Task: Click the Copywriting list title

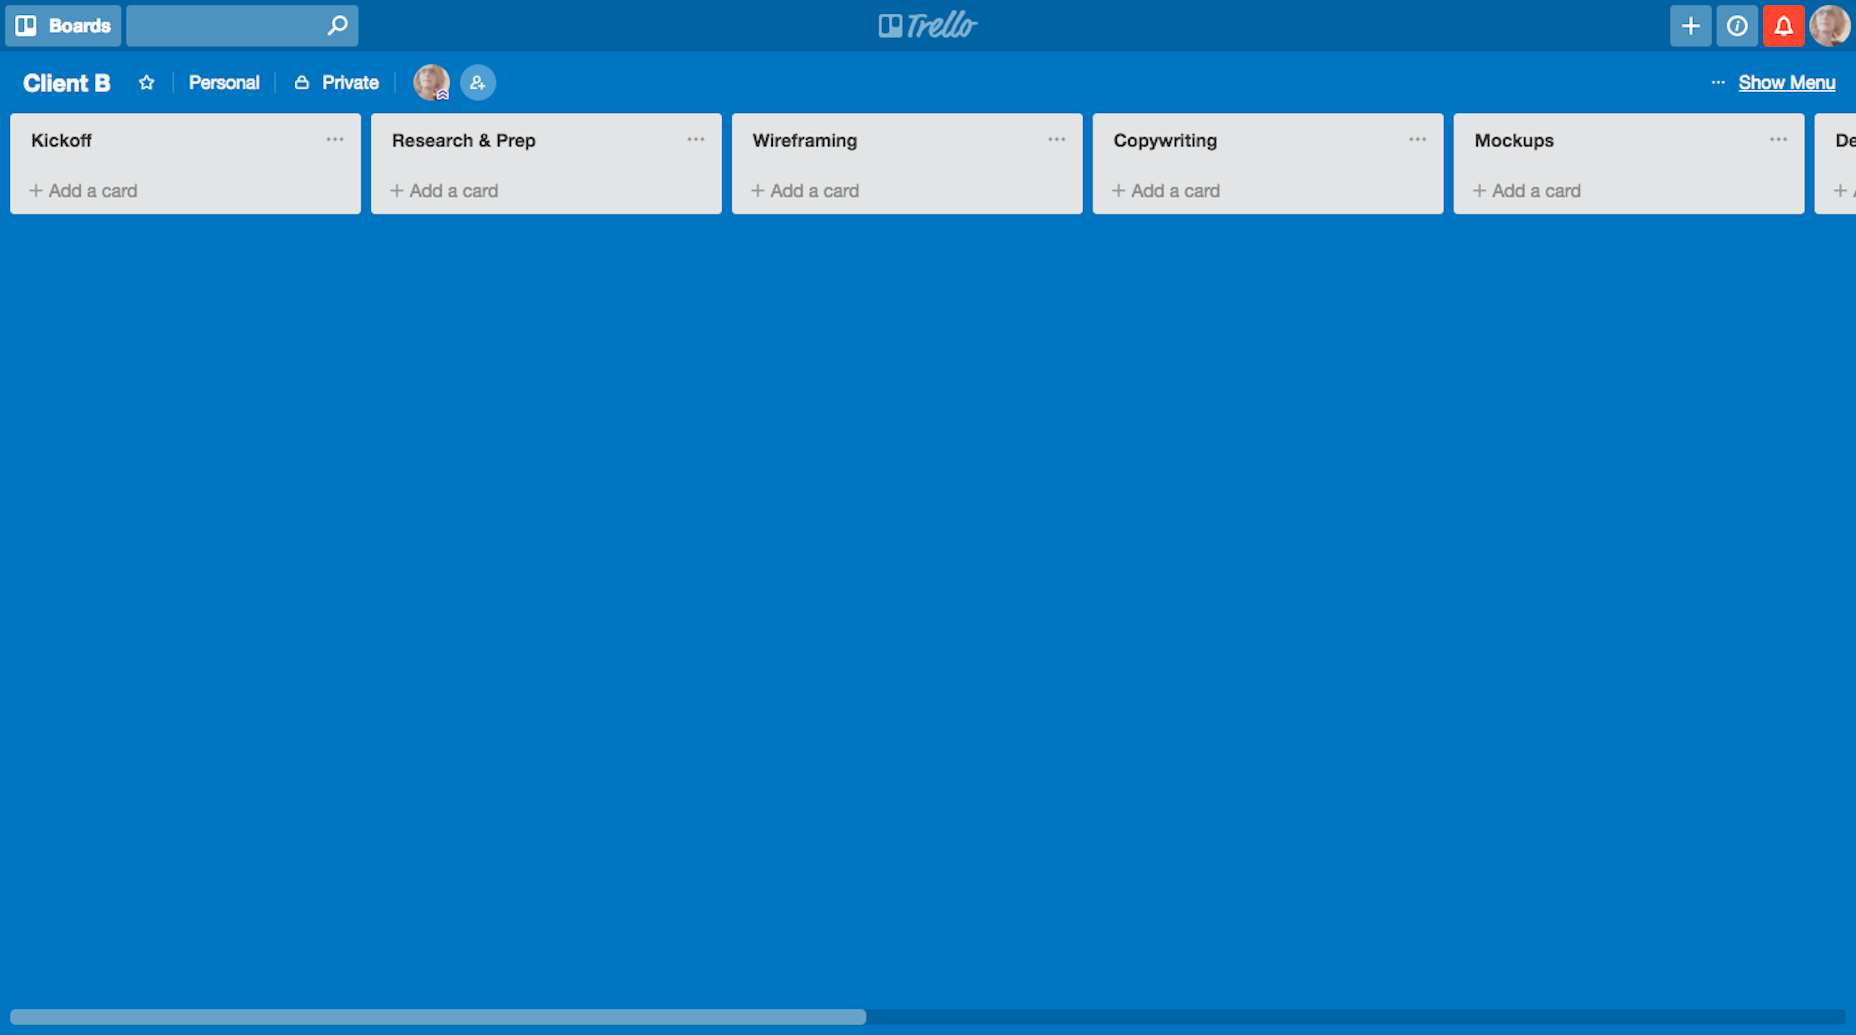Action: 1165,141
